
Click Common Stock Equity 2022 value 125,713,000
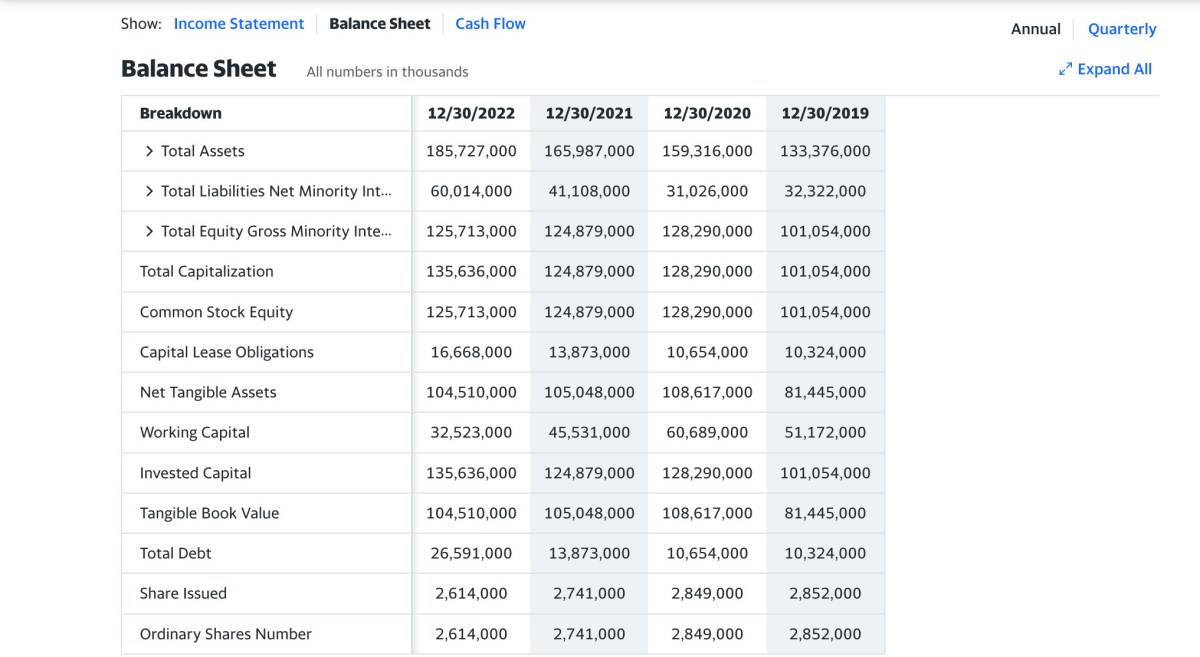(x=471, y=312)
